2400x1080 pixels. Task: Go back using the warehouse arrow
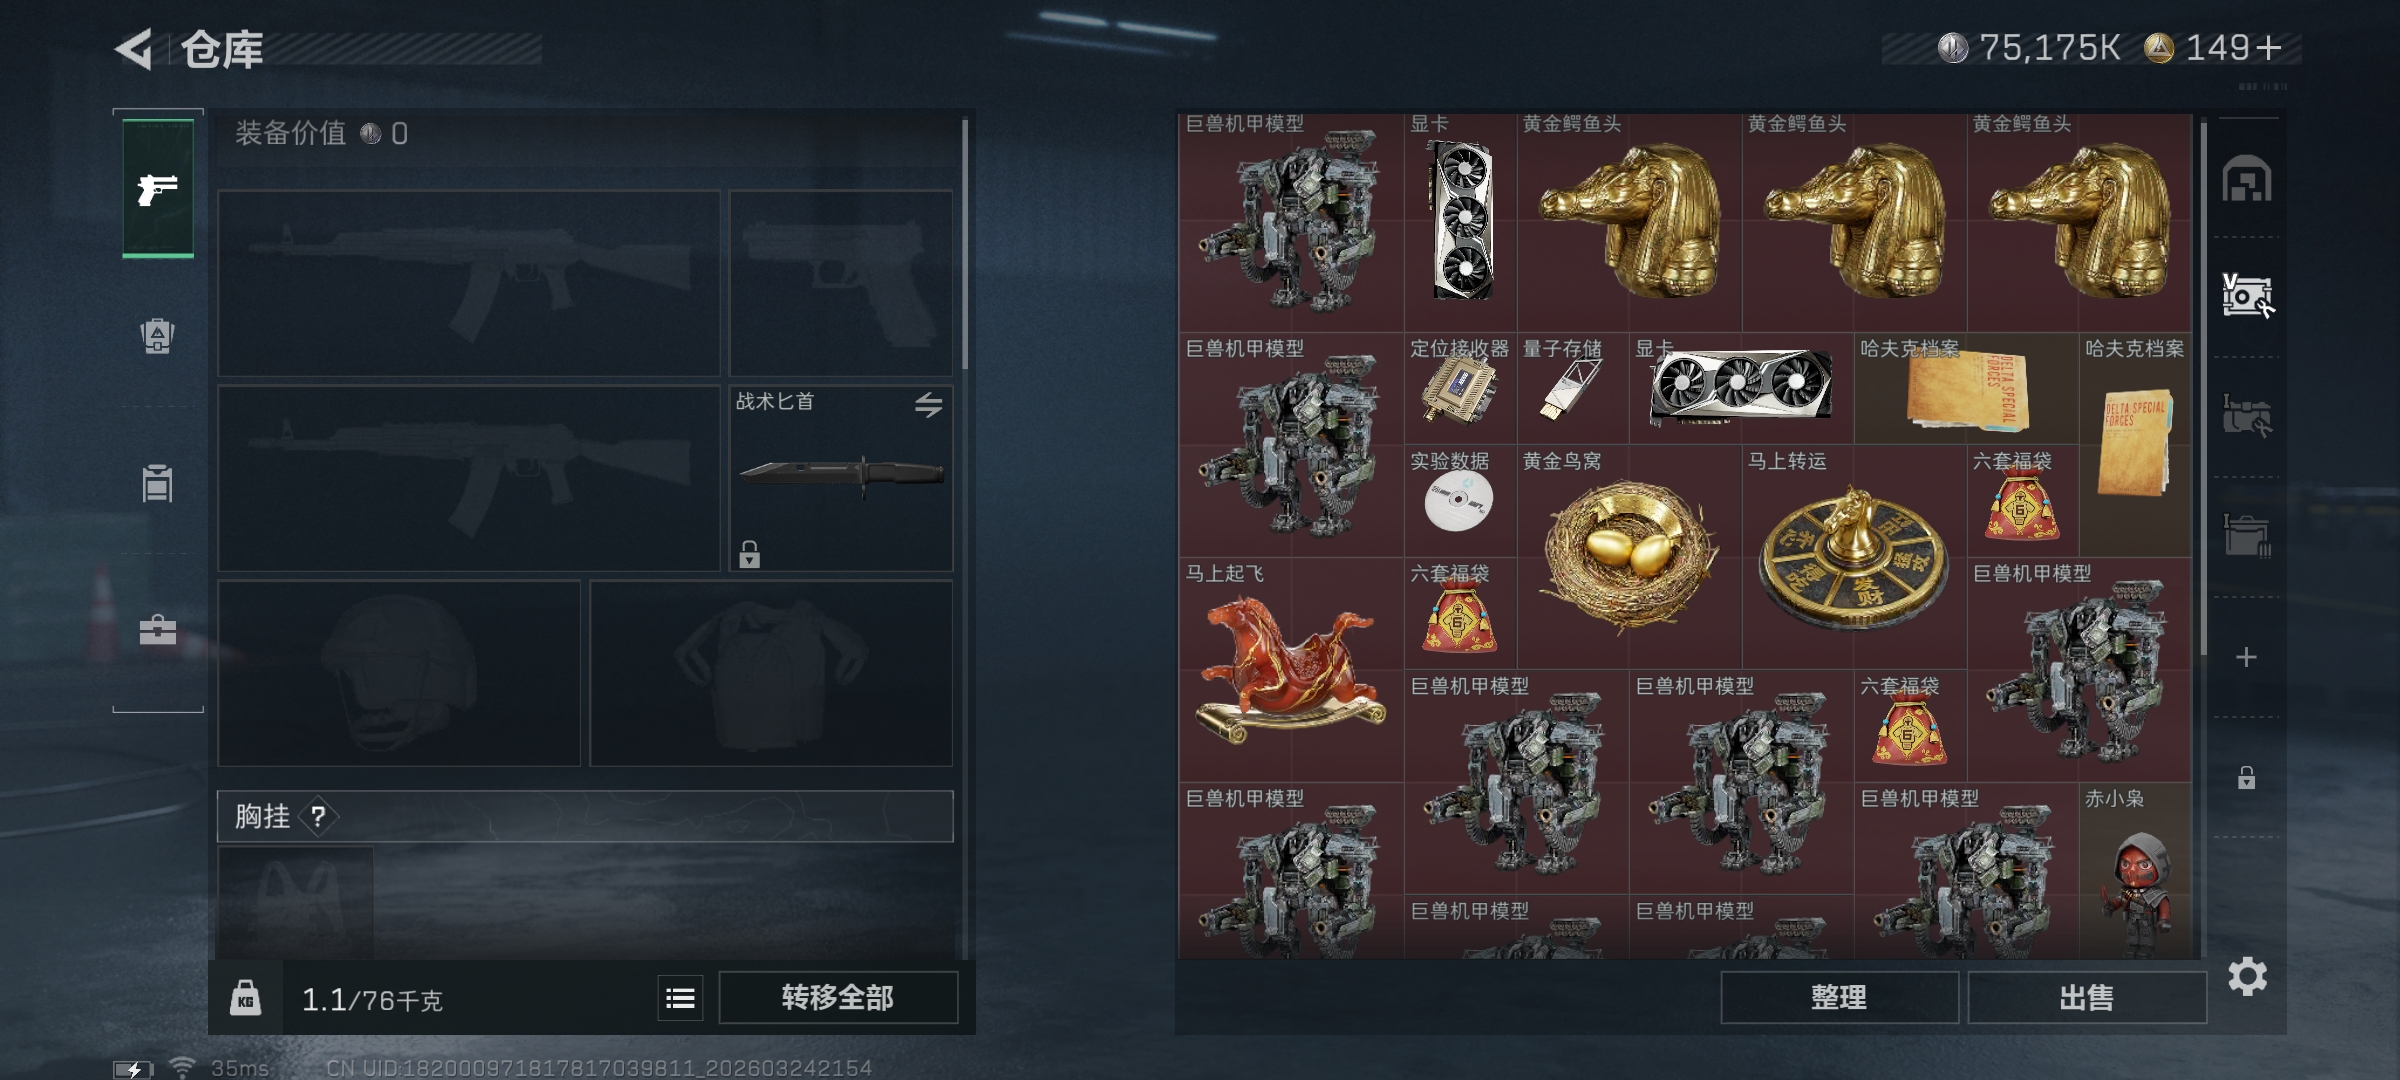(x=134, y=49)
